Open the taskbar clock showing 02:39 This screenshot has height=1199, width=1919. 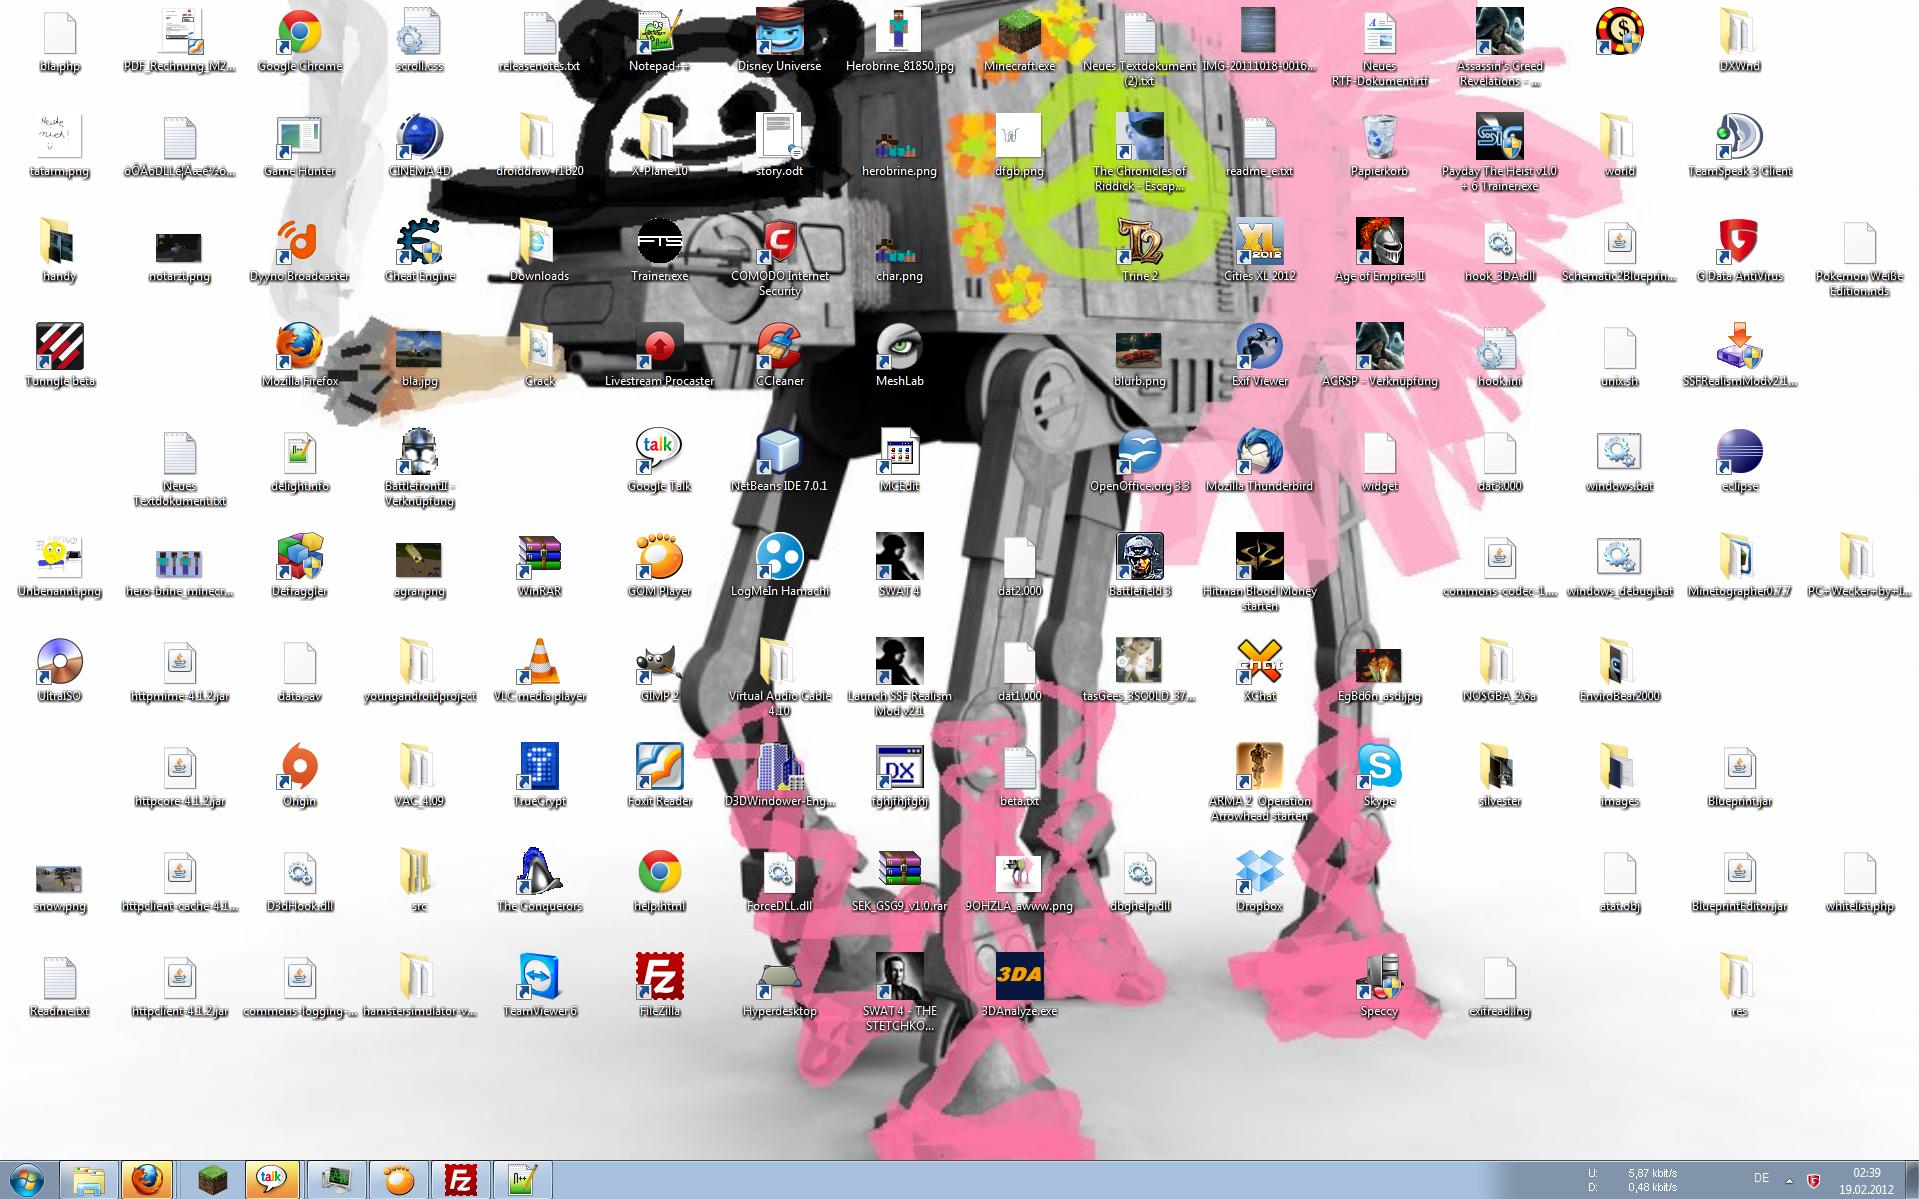tap(1867, 1181)
